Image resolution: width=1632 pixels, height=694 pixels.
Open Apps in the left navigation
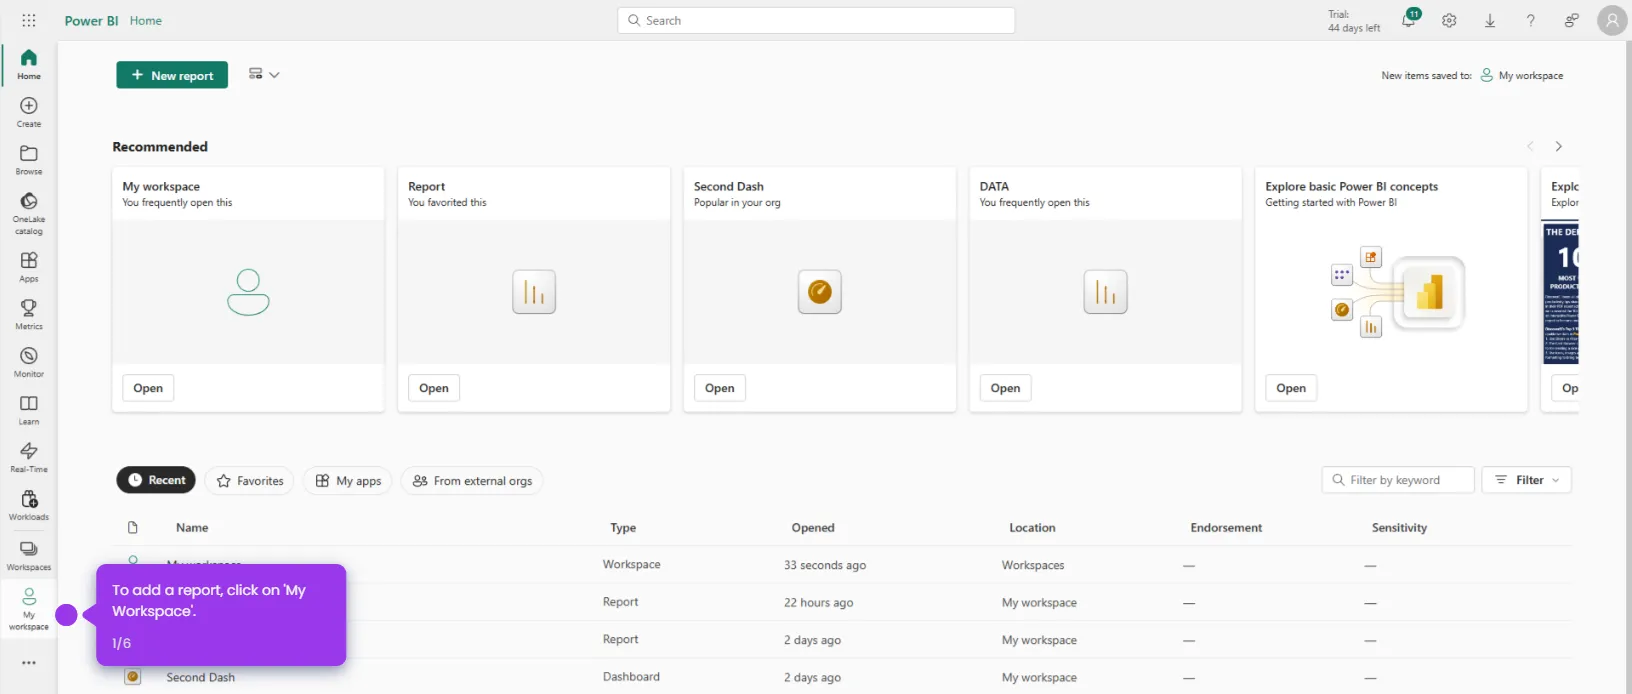point(29,267)
